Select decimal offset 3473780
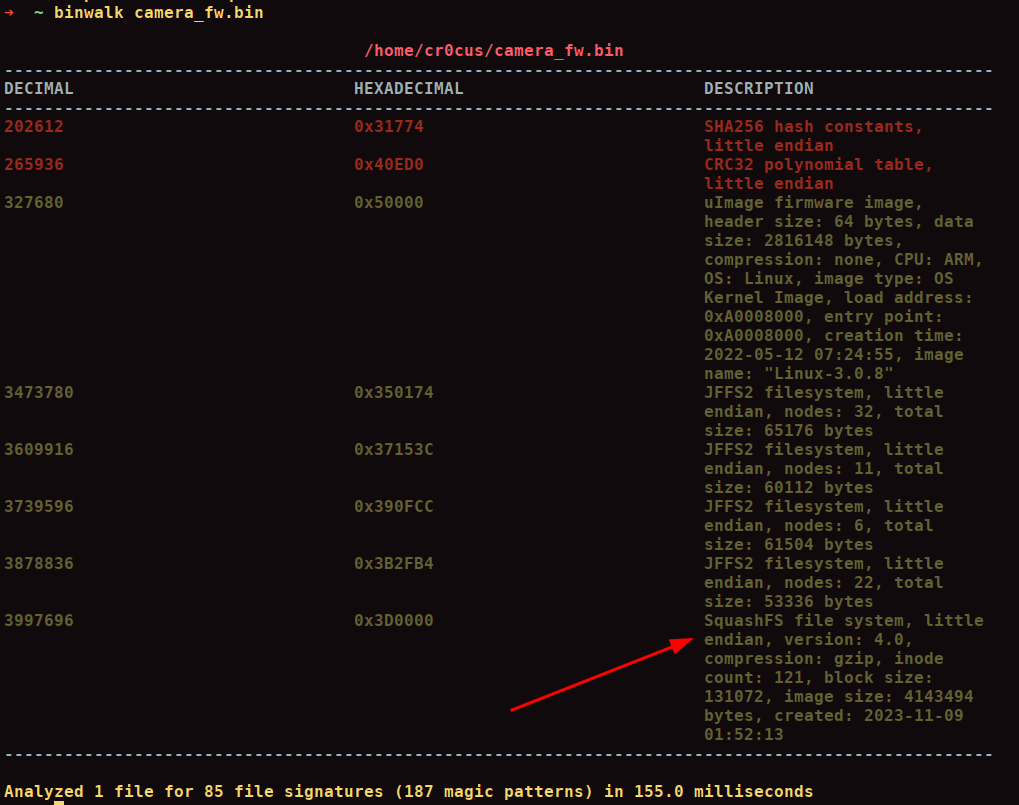Screen dimensions: 1019x805 point(39,392)
